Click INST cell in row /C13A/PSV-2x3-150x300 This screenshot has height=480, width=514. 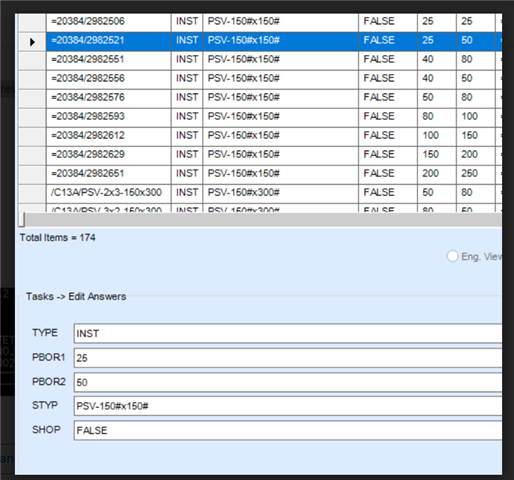187,193
